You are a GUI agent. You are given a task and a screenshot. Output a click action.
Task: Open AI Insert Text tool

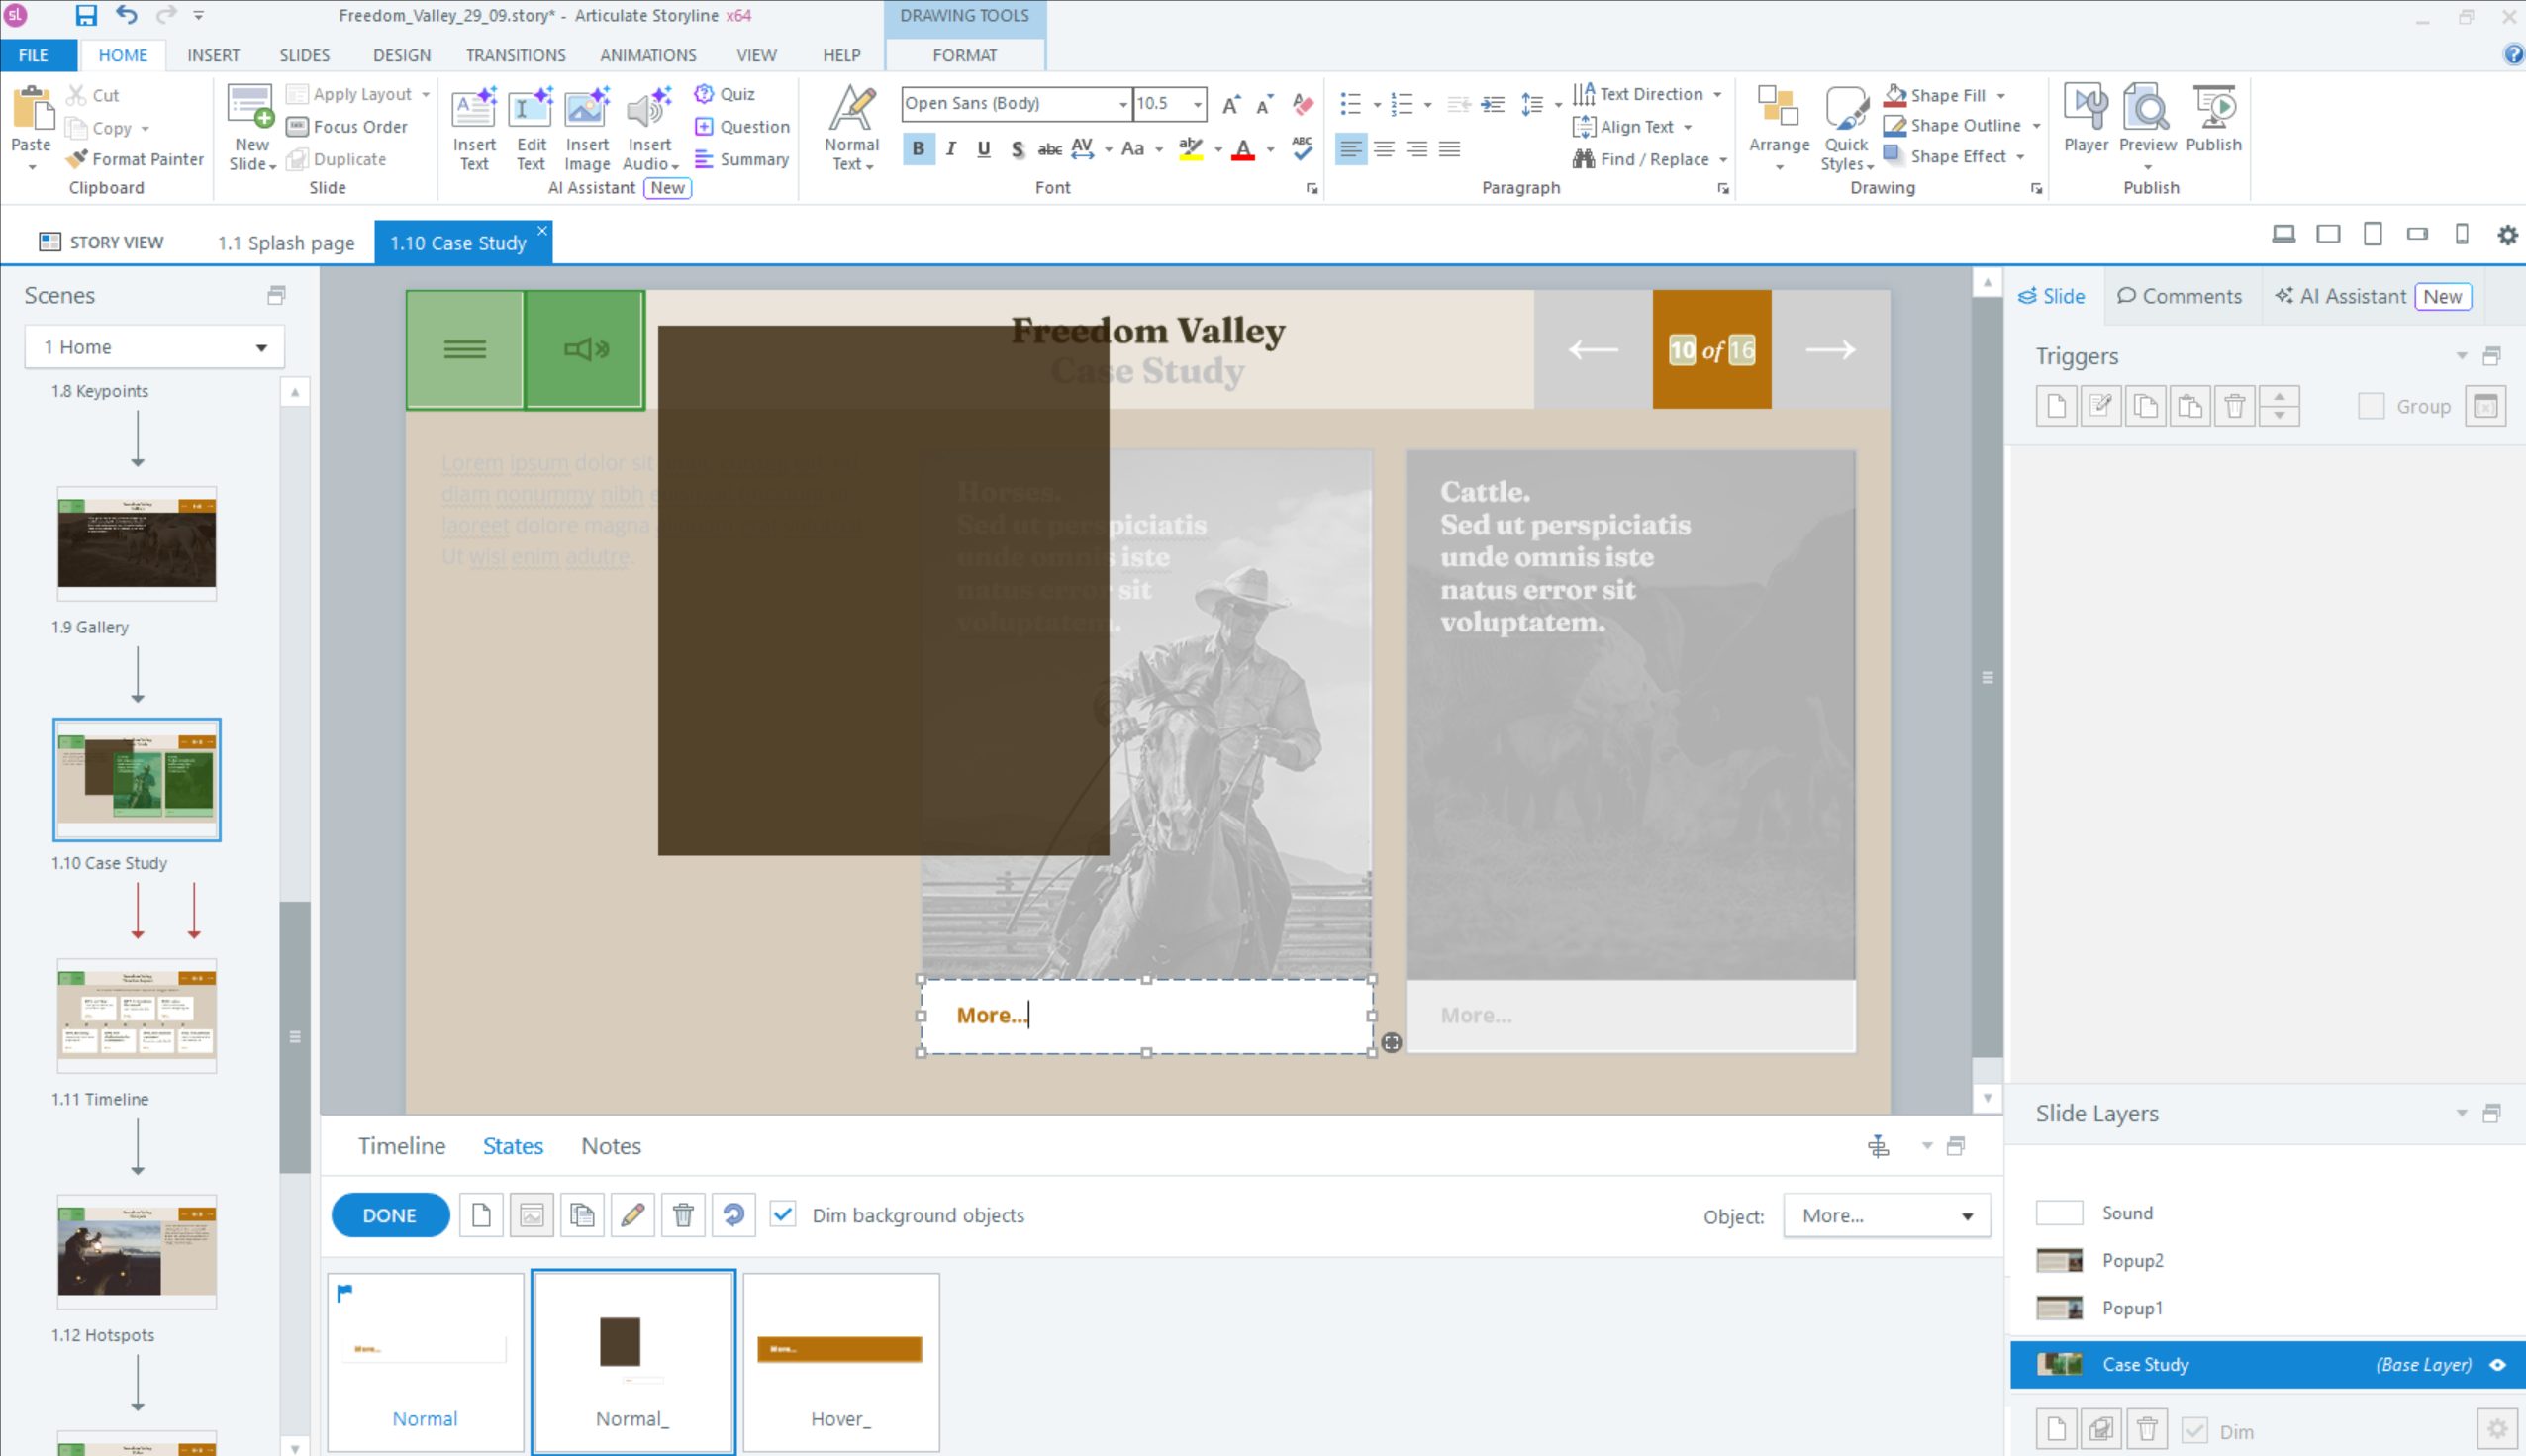[x=474, y=128]
